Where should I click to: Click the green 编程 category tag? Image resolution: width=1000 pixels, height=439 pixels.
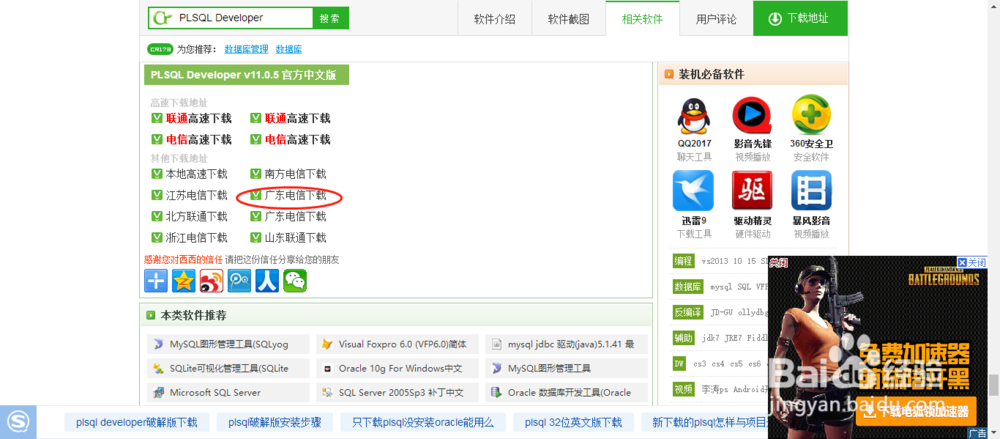click(684, 260)
